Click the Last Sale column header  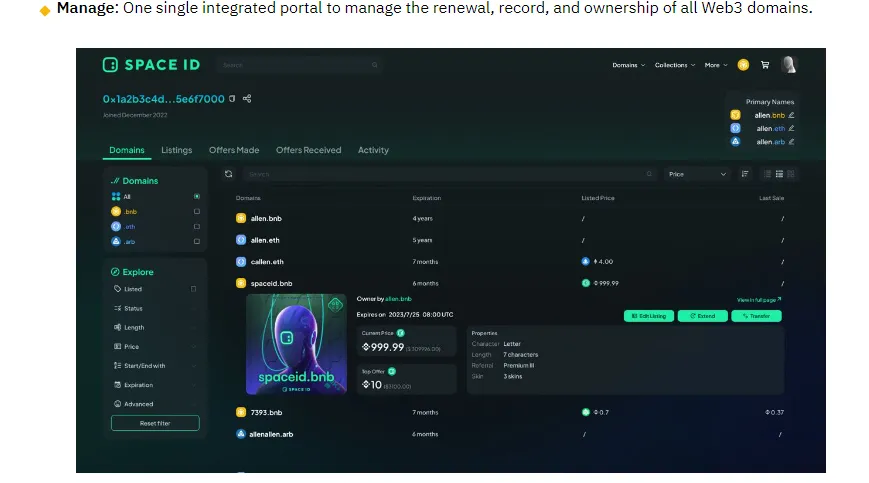pyautogui.click(x=771, y=198)
